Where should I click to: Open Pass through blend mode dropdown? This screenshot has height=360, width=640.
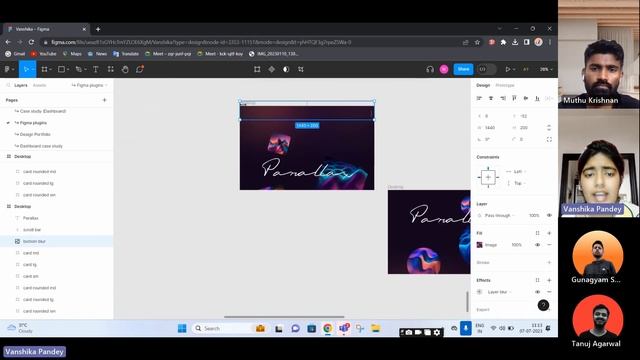[500, 215]
